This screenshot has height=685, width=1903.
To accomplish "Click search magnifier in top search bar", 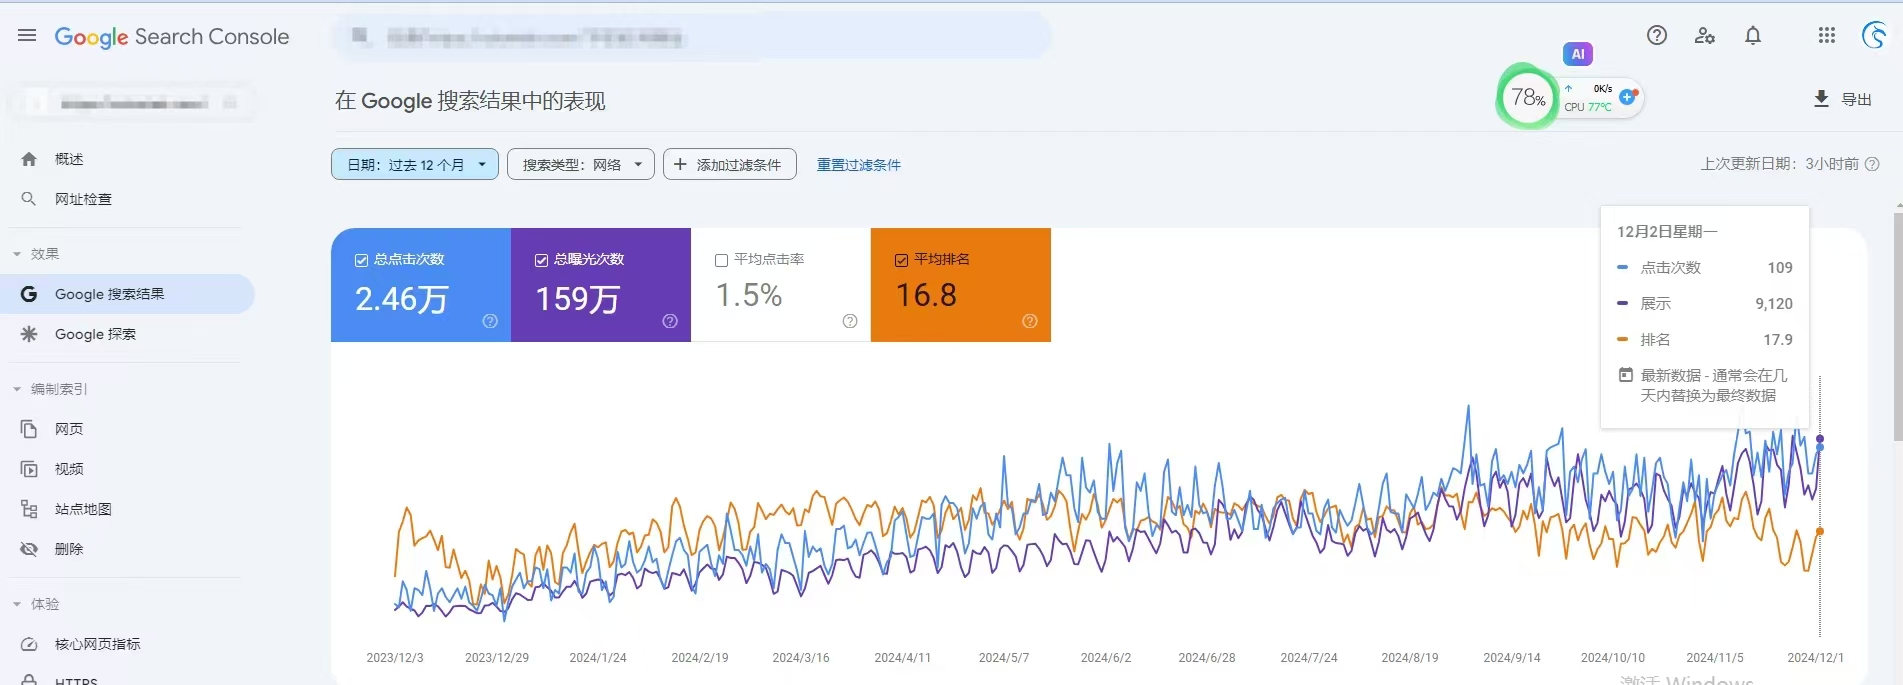I will [x=361, y=37].
